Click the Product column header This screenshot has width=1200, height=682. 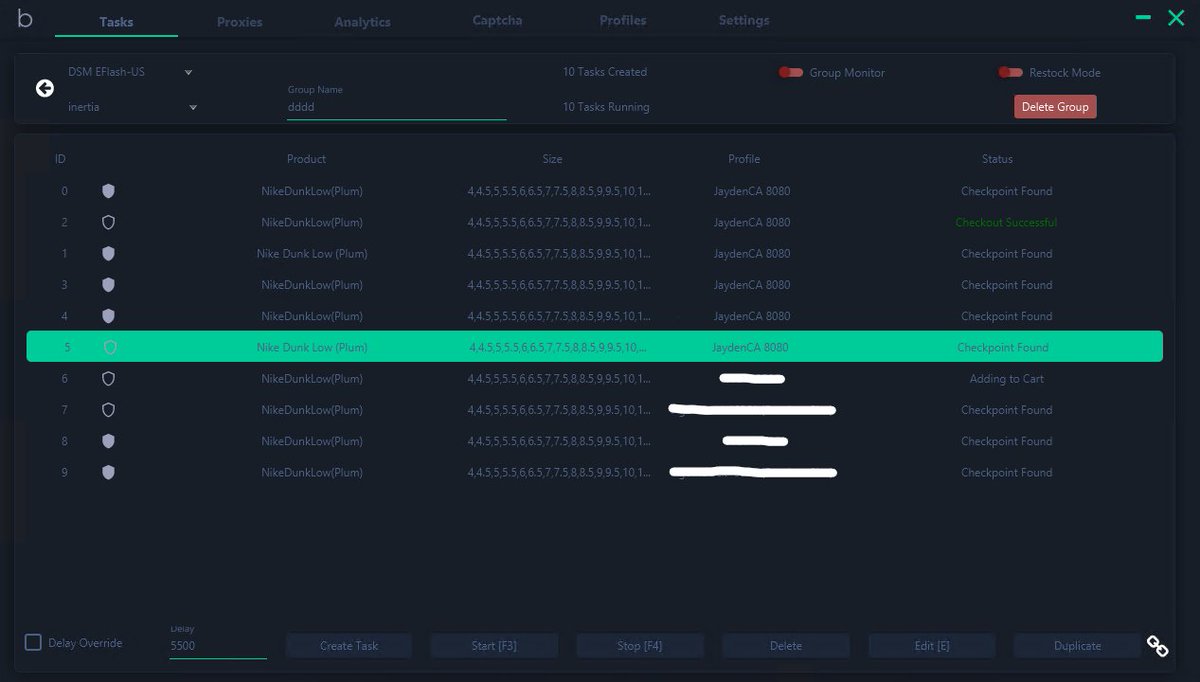click(306, 159)
